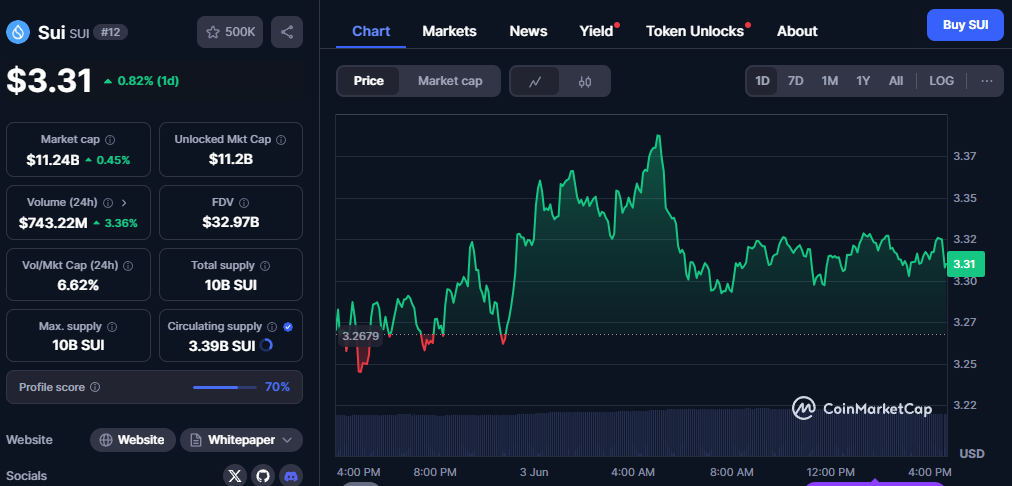Open the three-dots chart options menu
This screenshot has width=1012, height=486.
[x=987, y=81]
